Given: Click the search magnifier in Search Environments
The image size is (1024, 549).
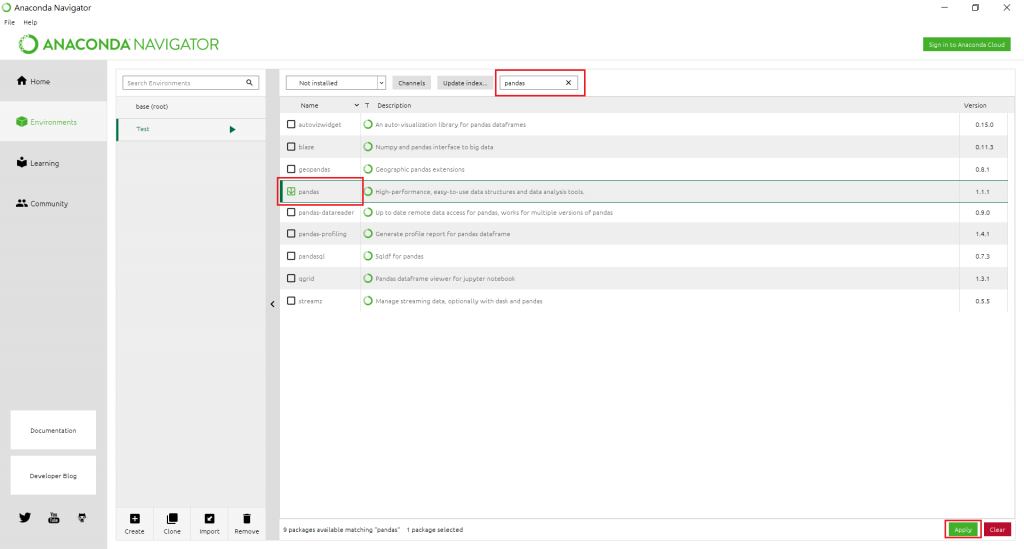Looking at the screenshot, I should click(249, 83).
